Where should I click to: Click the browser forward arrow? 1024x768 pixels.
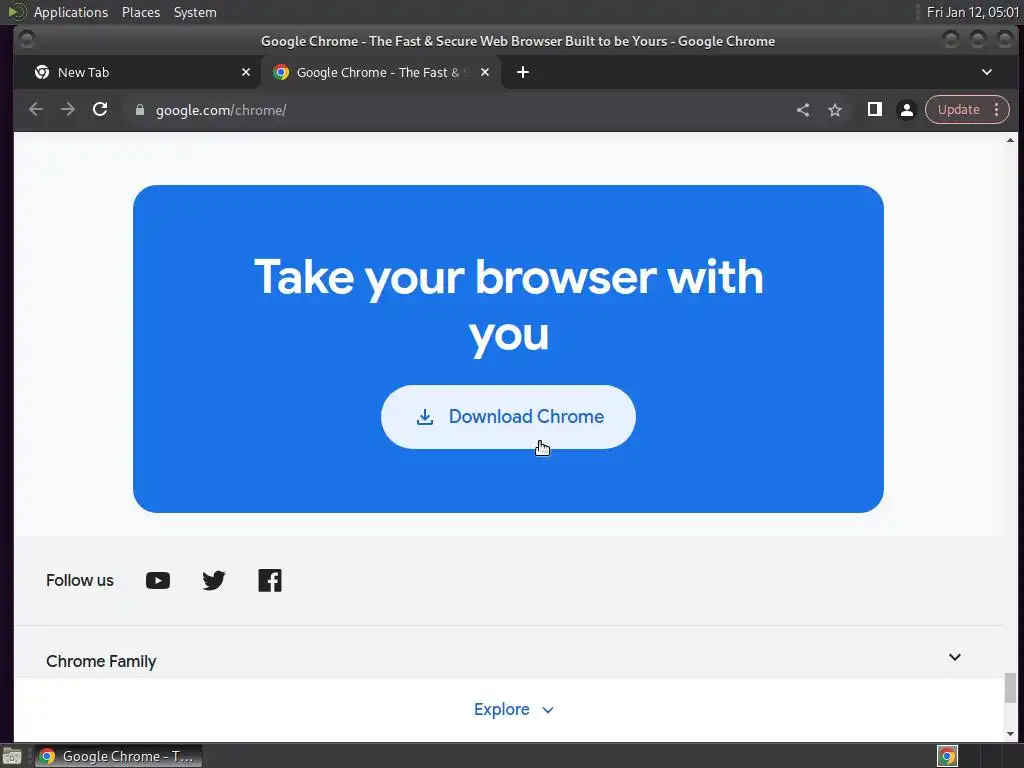[68, 110]
